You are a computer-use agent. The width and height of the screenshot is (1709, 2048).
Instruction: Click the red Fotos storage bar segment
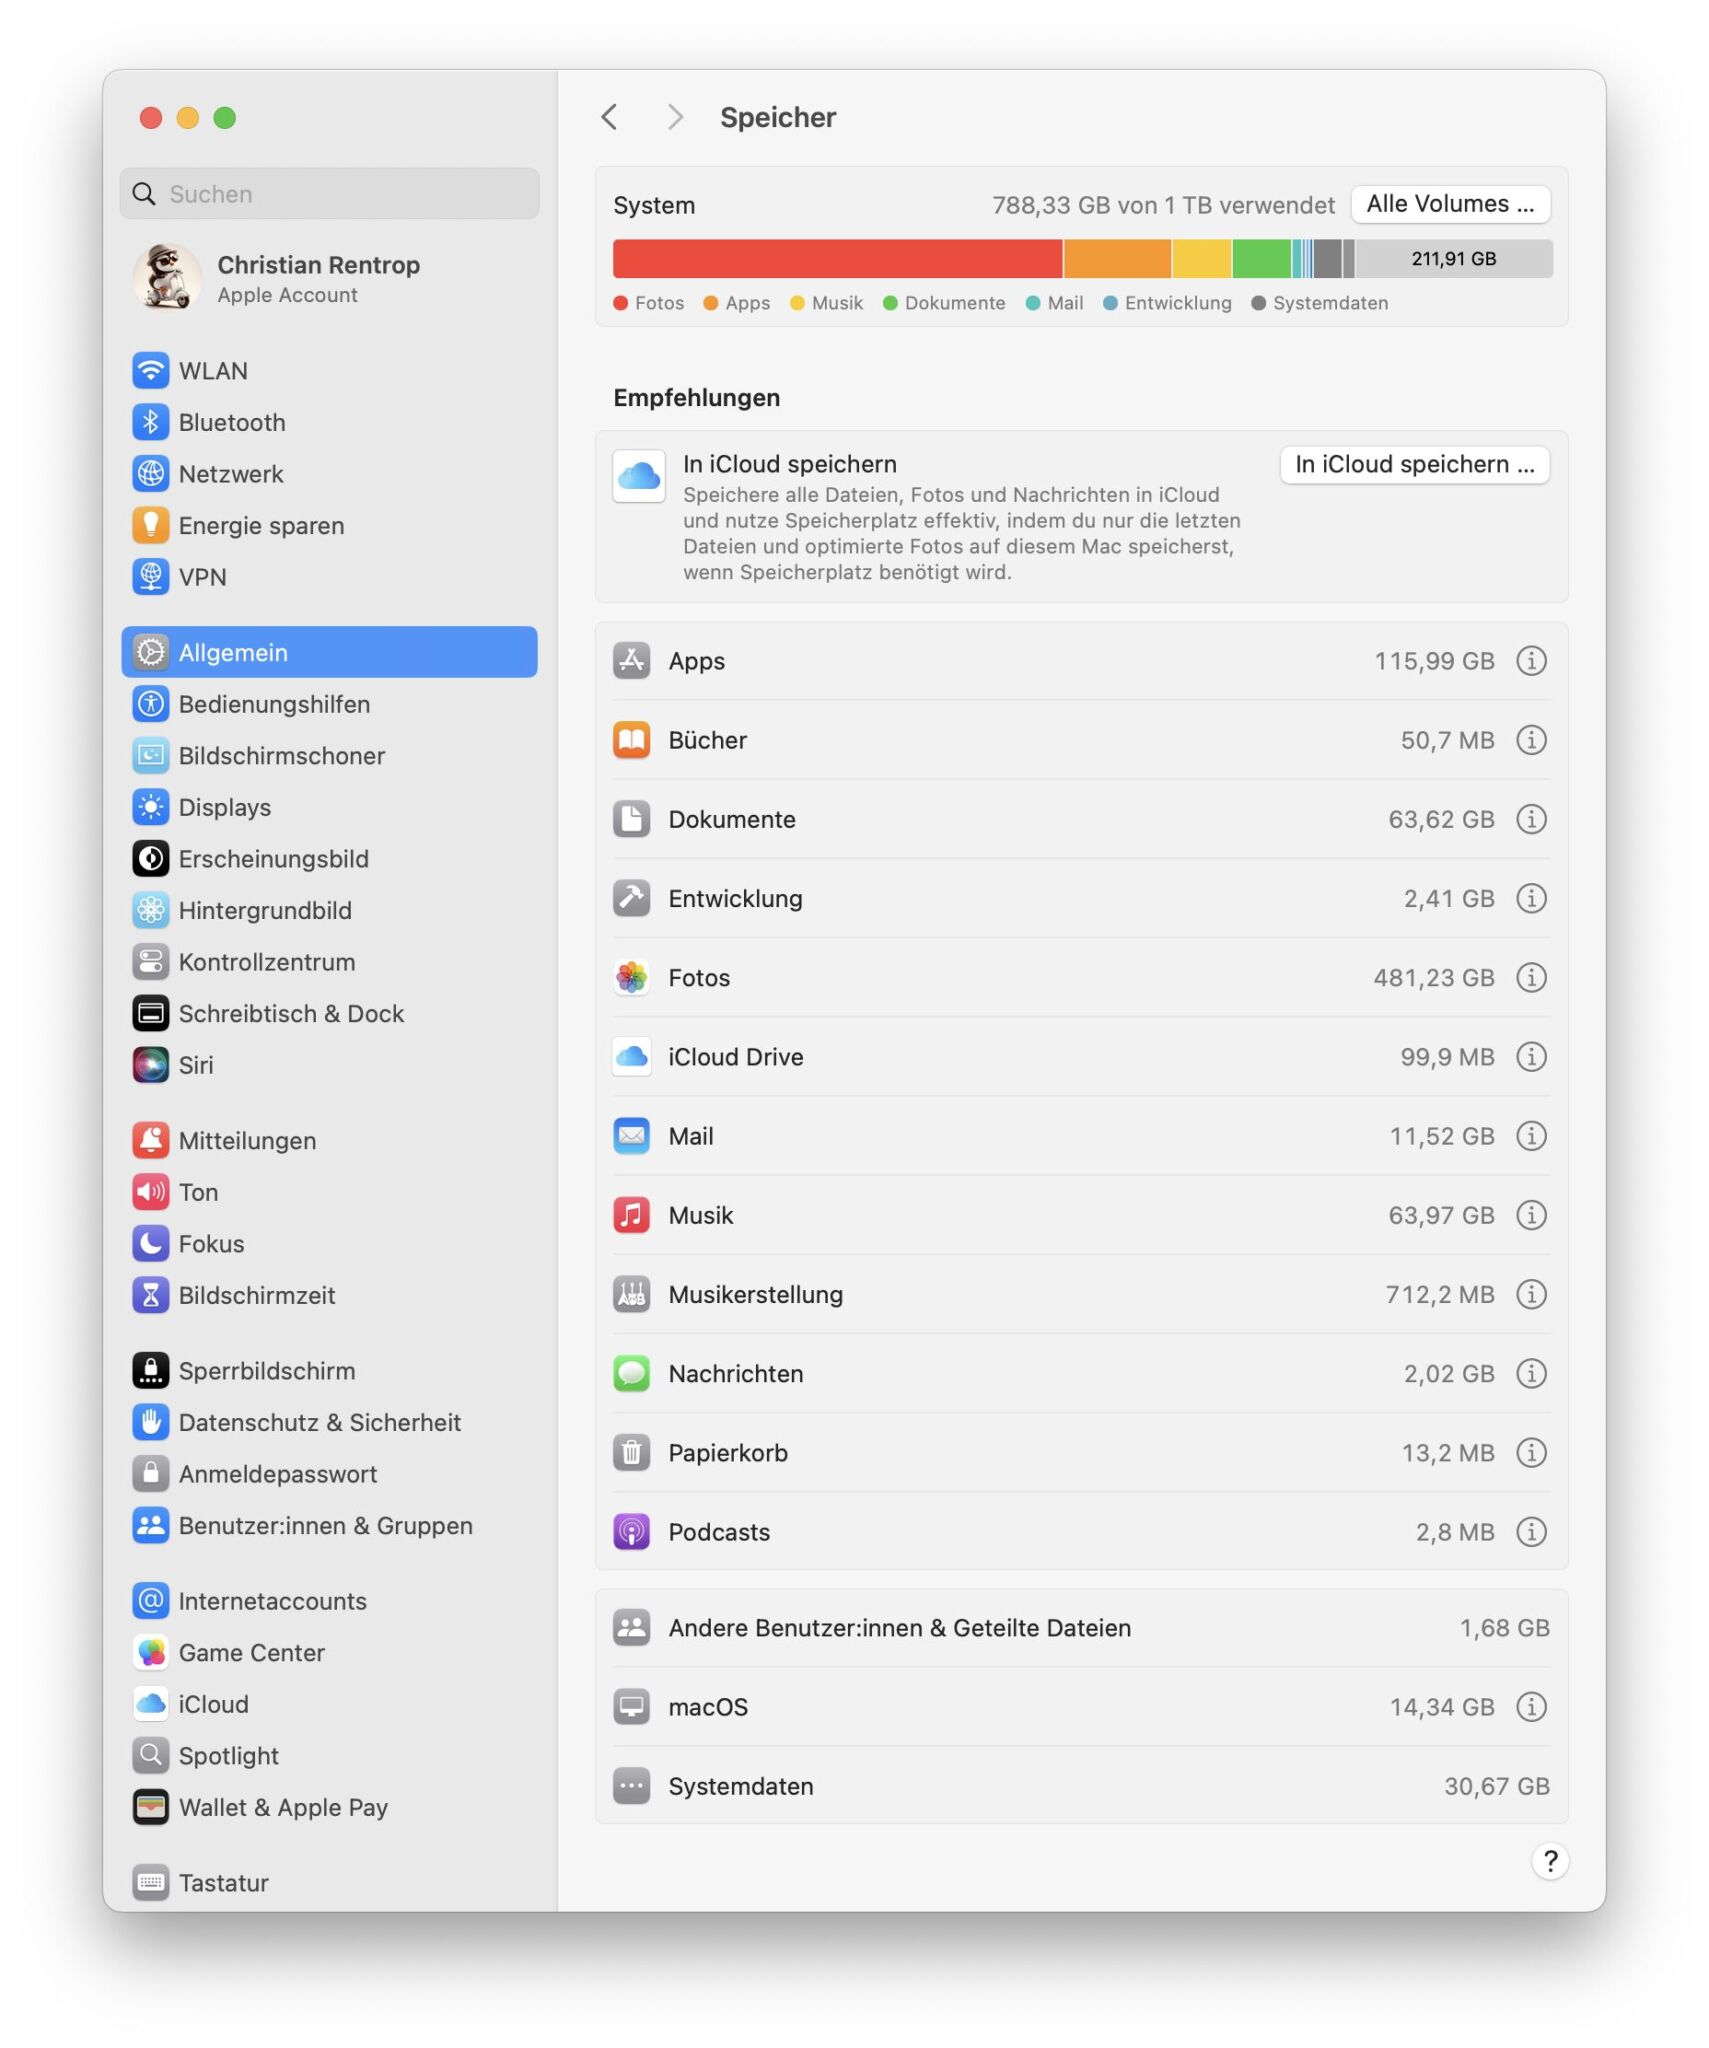[837, 258]
